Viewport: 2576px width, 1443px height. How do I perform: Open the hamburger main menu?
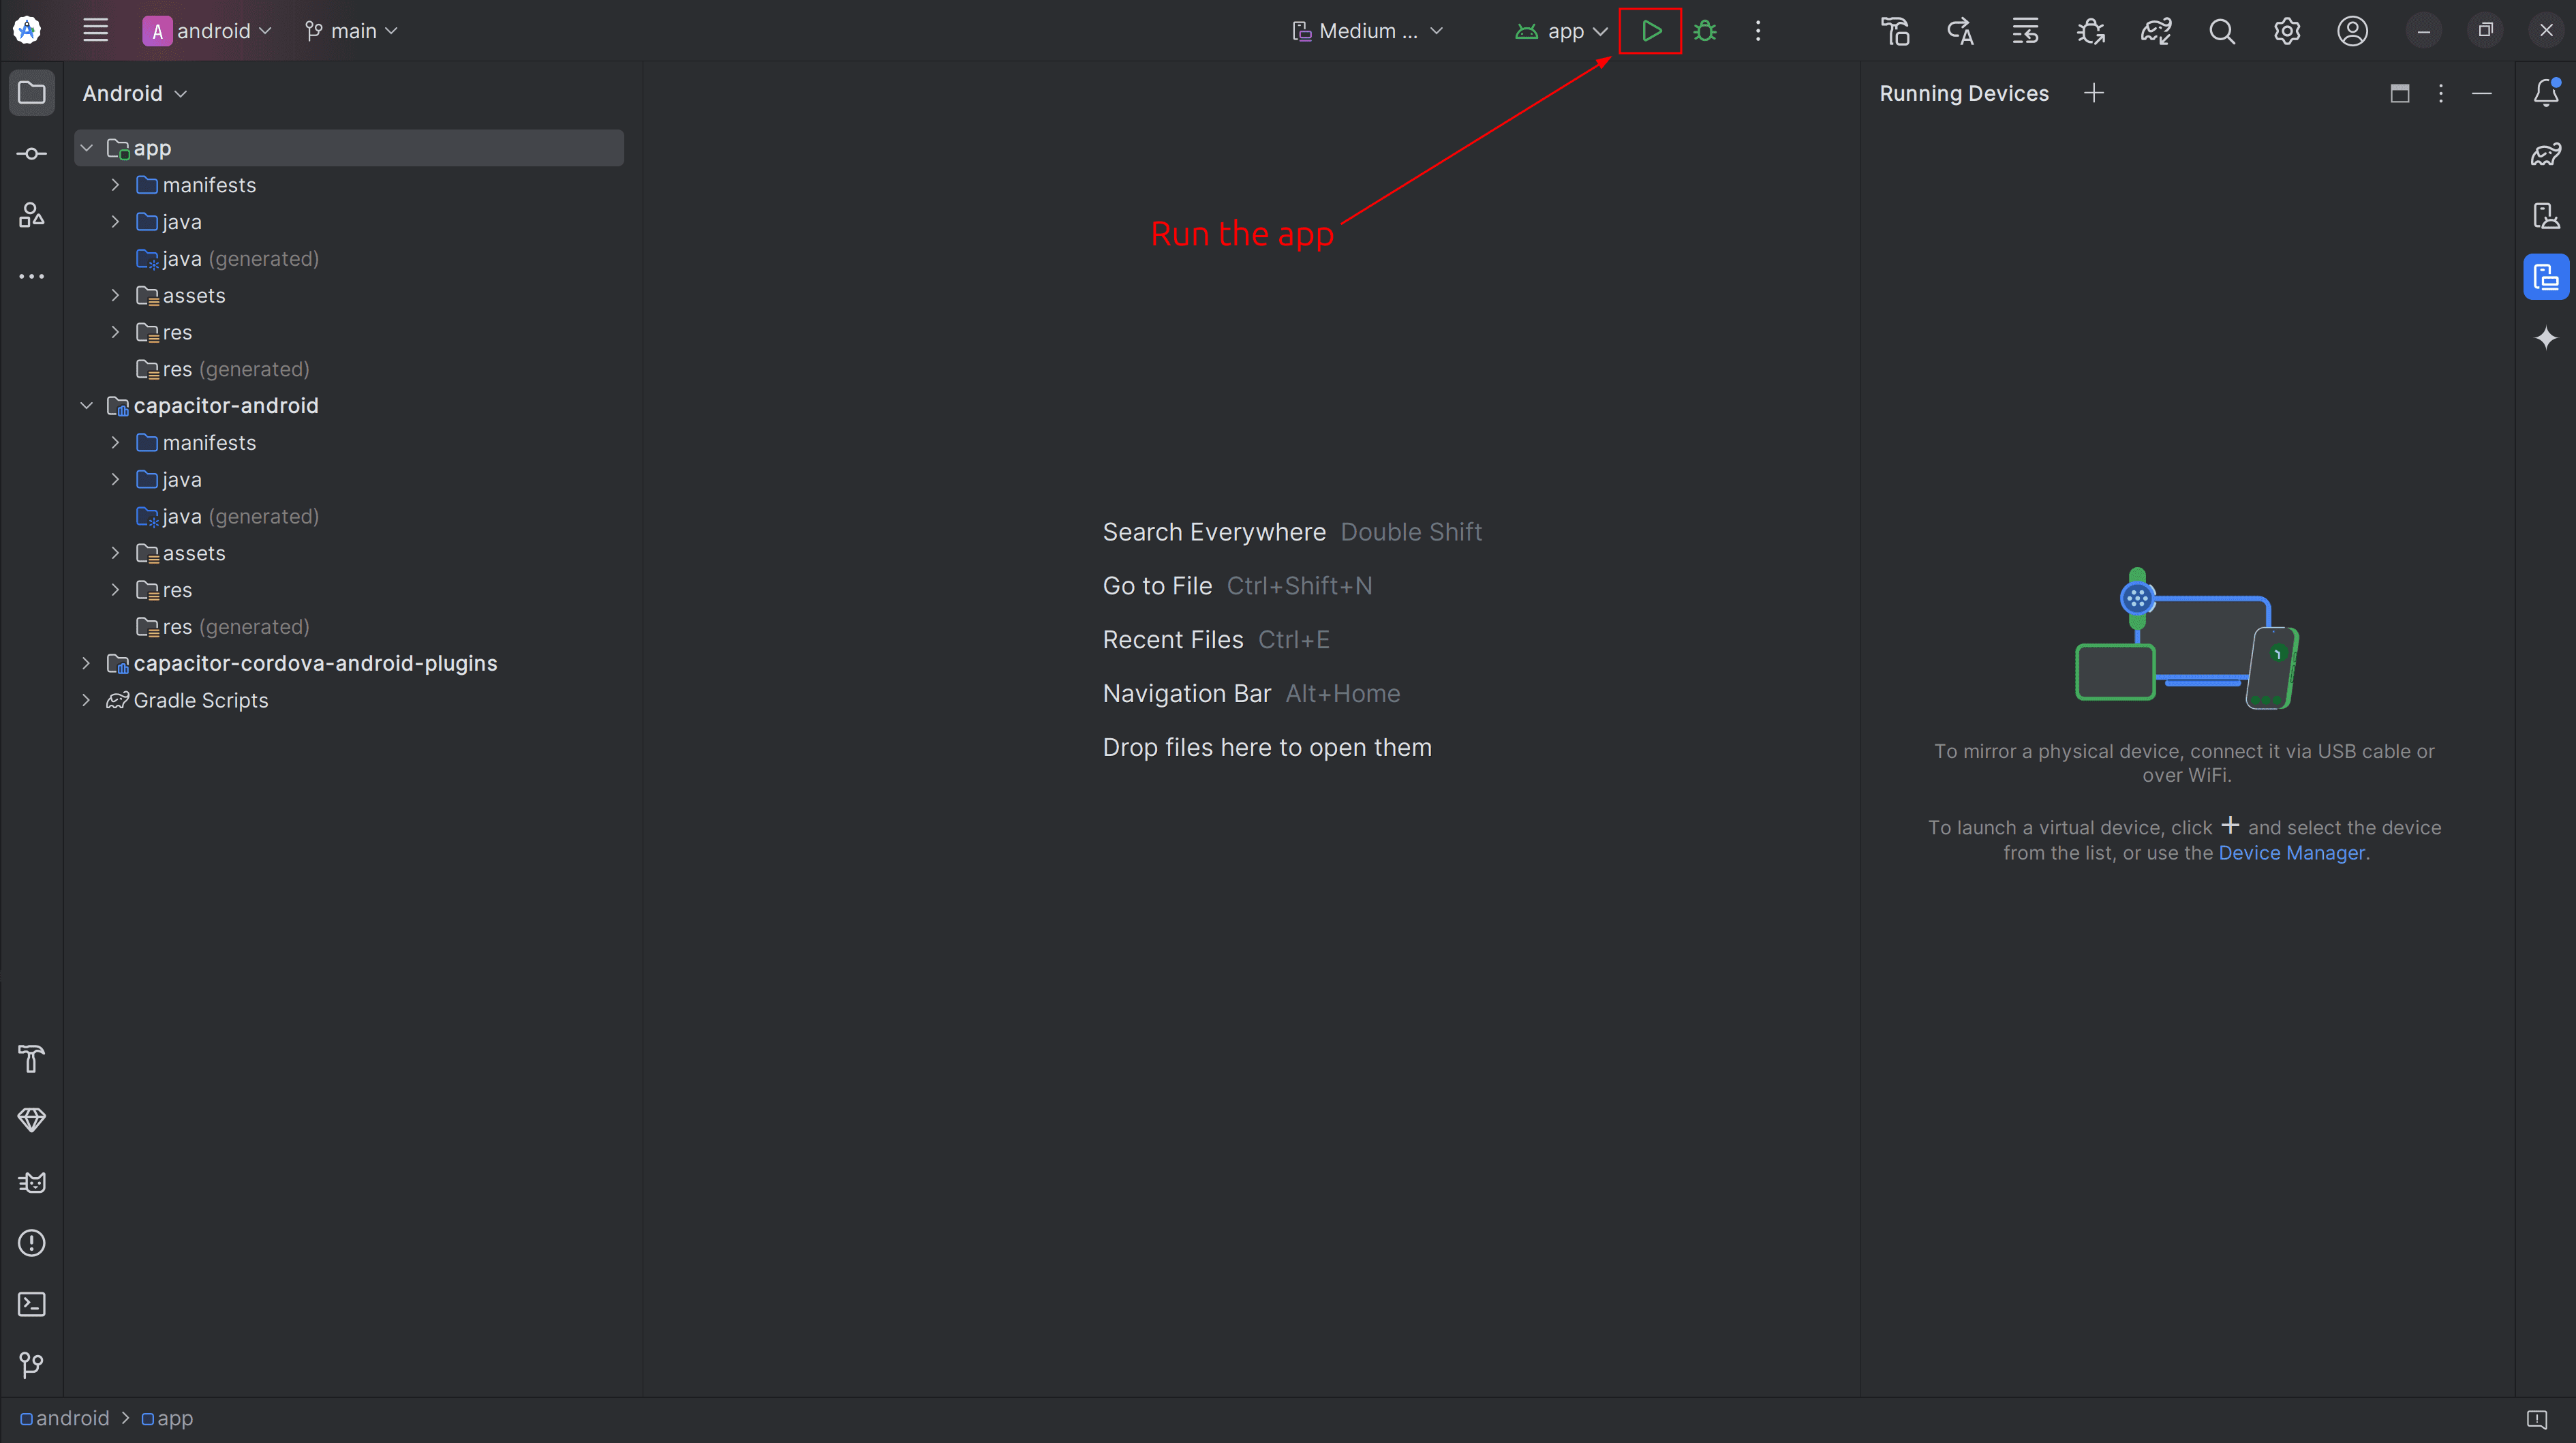95,31
